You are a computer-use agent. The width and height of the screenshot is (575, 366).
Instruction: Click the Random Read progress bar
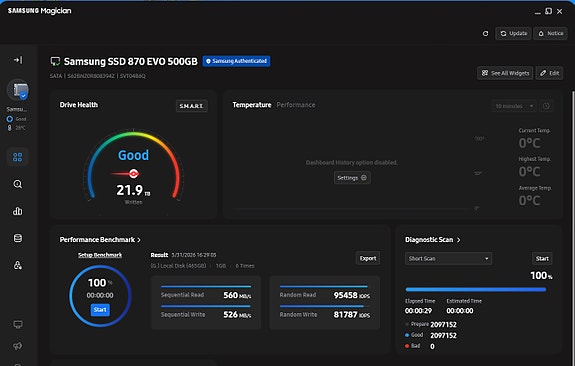[x=324, y=286]
